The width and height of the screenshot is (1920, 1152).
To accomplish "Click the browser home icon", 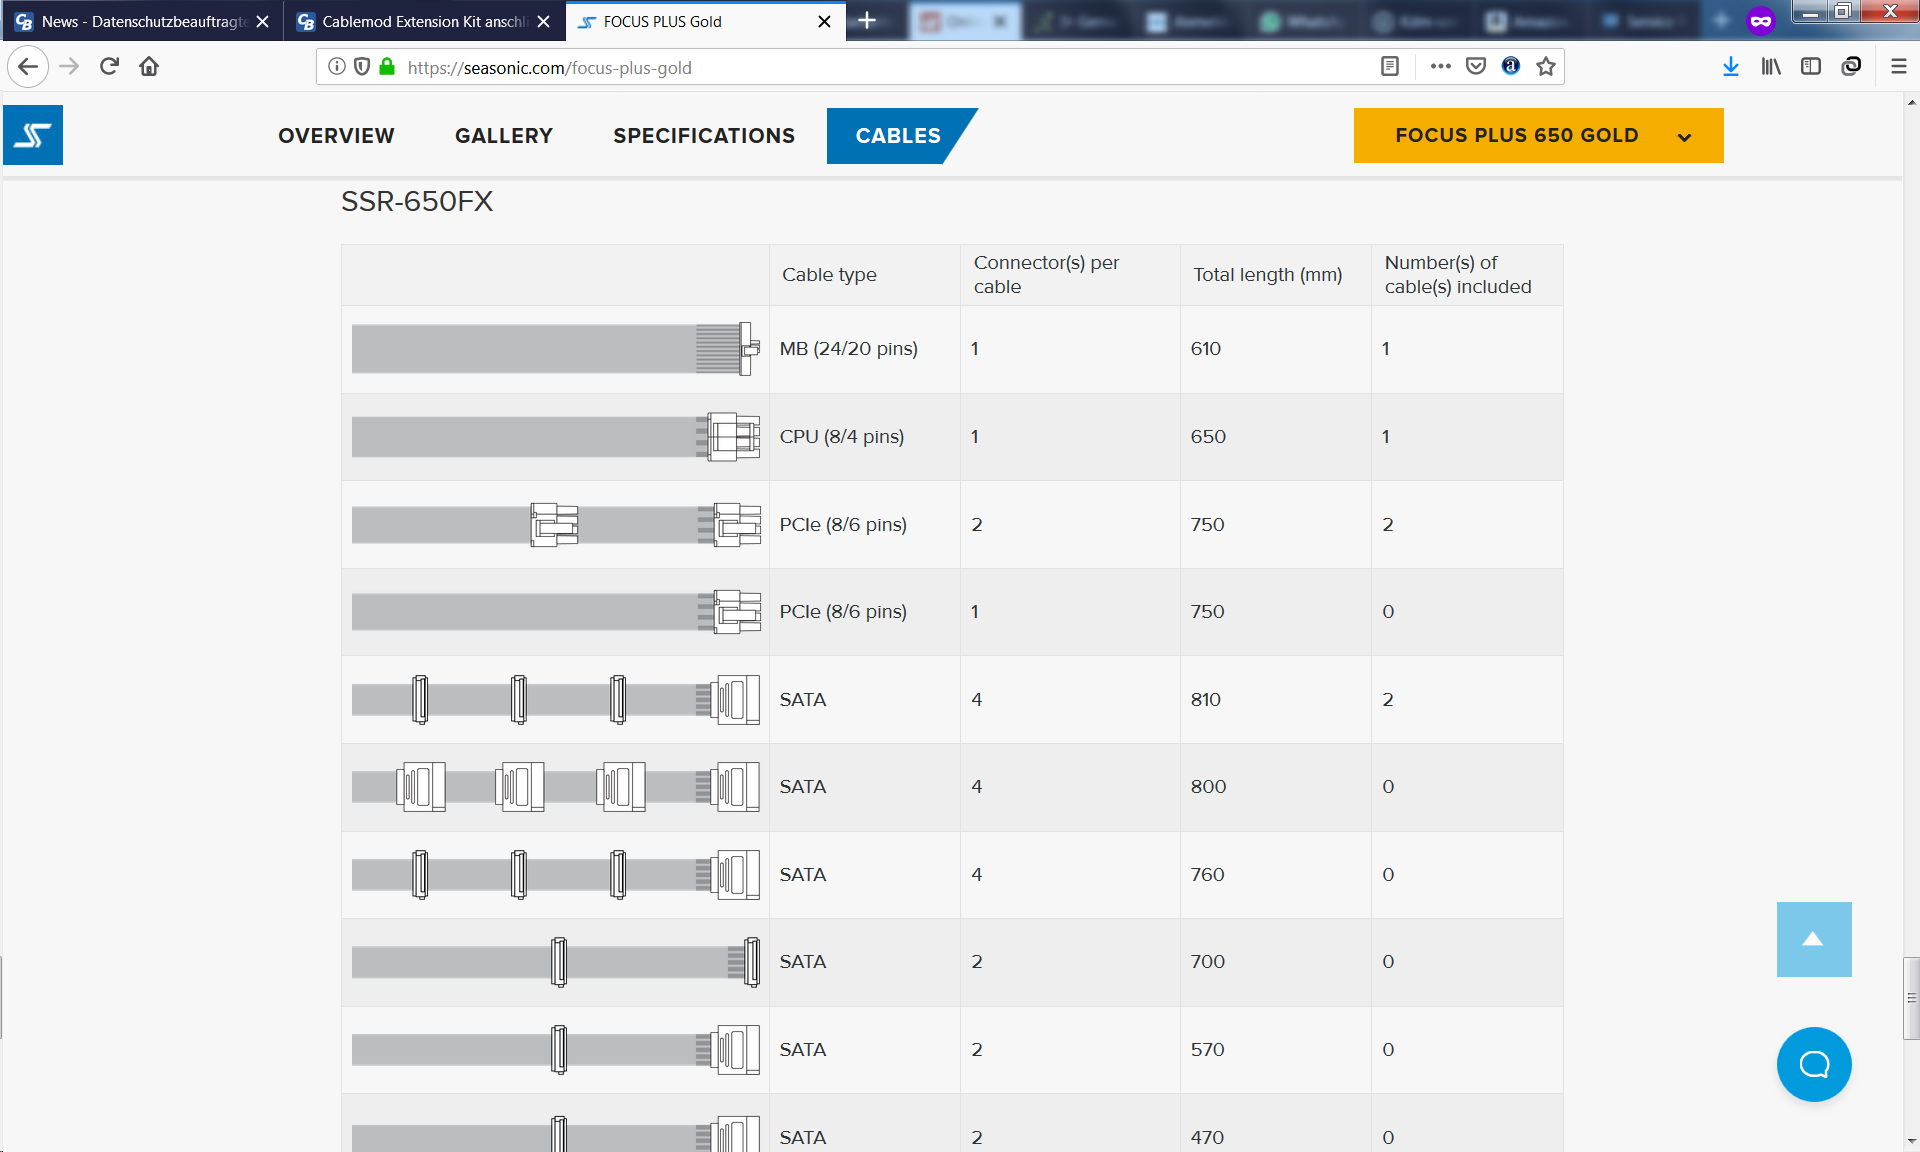I will tap(149, 67).
